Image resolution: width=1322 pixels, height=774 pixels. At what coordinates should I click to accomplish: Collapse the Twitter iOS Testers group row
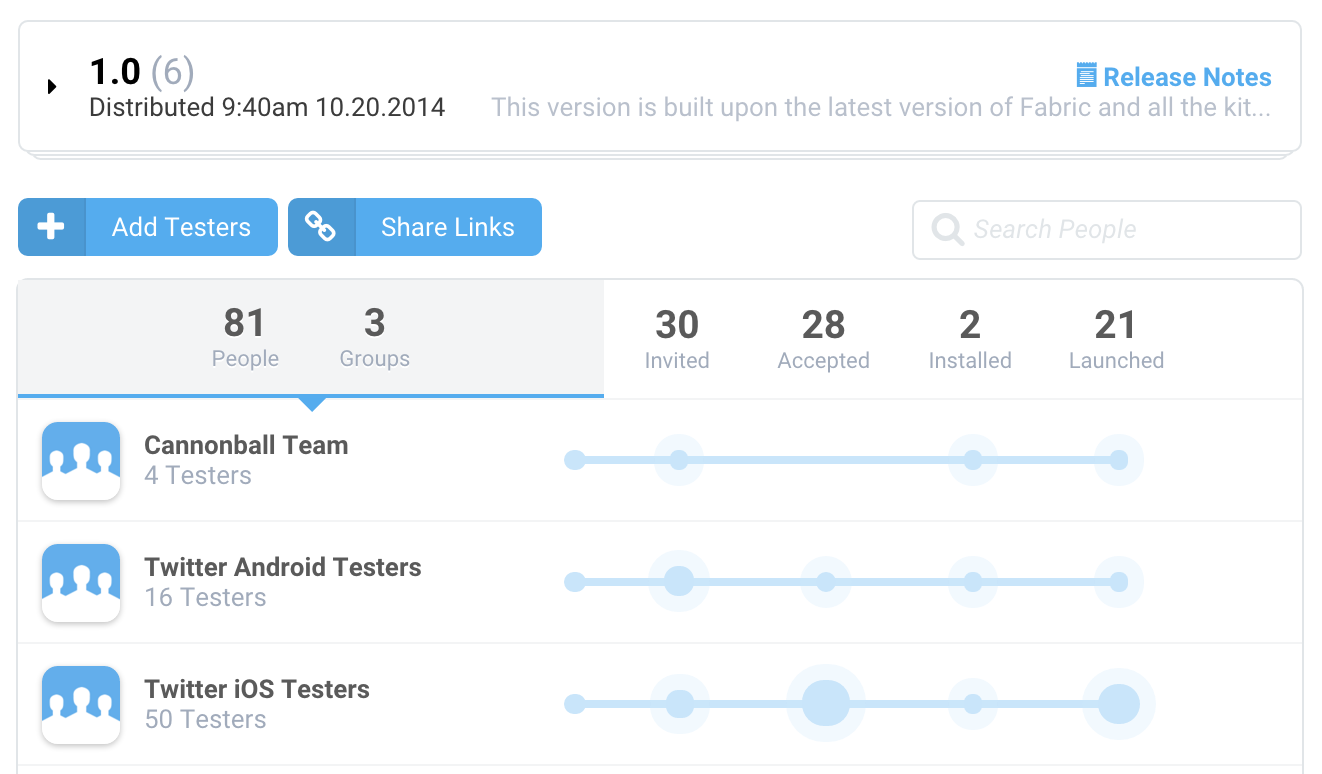coord(256,688)
